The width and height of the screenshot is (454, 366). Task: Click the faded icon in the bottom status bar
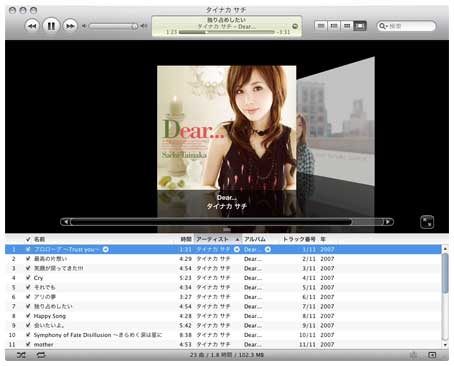[414, 355]
